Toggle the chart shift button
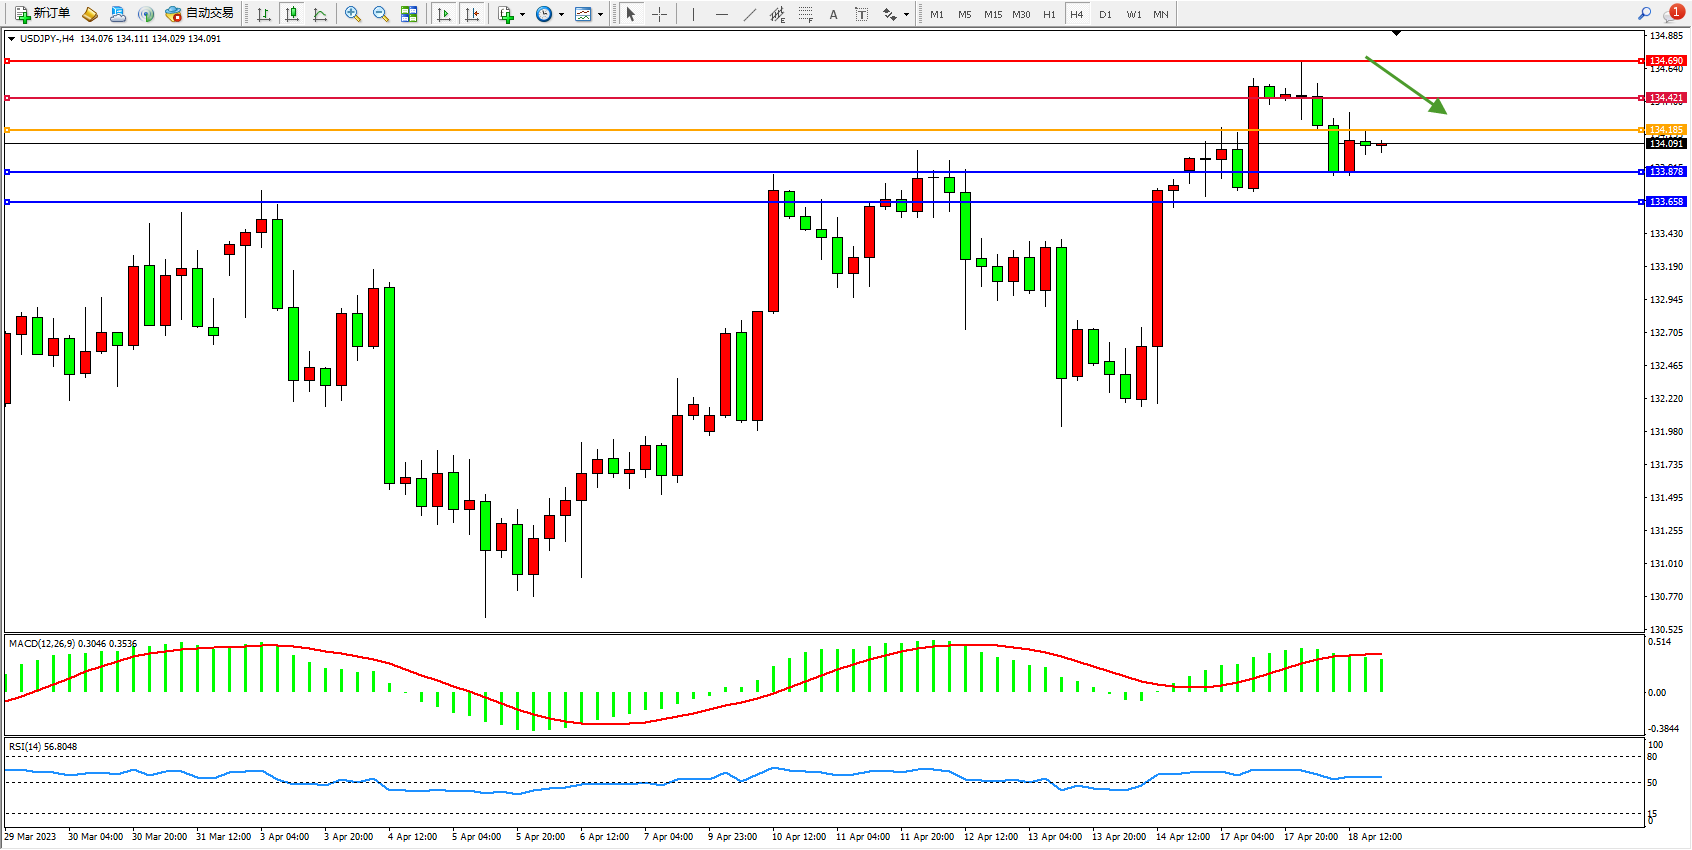Screen dimensions: 1692x850 tap(472, 14)
